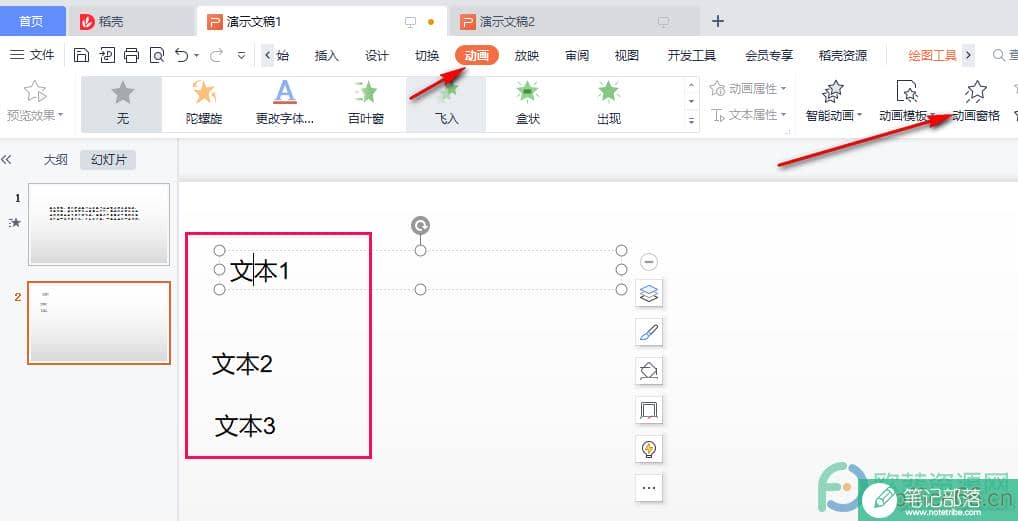Move animation gallery to previous row with up arrow
Screen dimensions: 1018x521
691,85
